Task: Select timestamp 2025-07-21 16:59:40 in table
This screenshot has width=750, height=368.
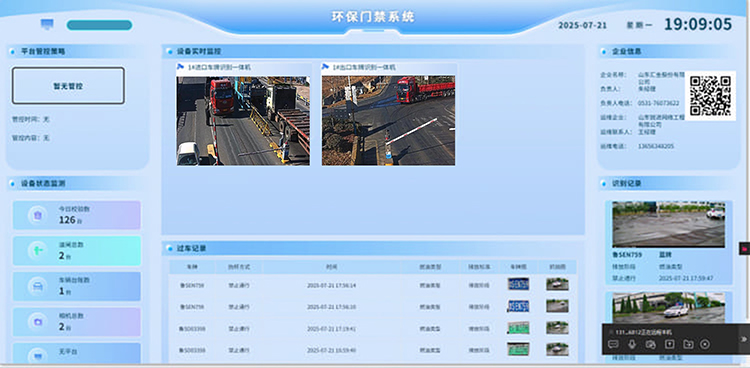Action: click(331, 350)
